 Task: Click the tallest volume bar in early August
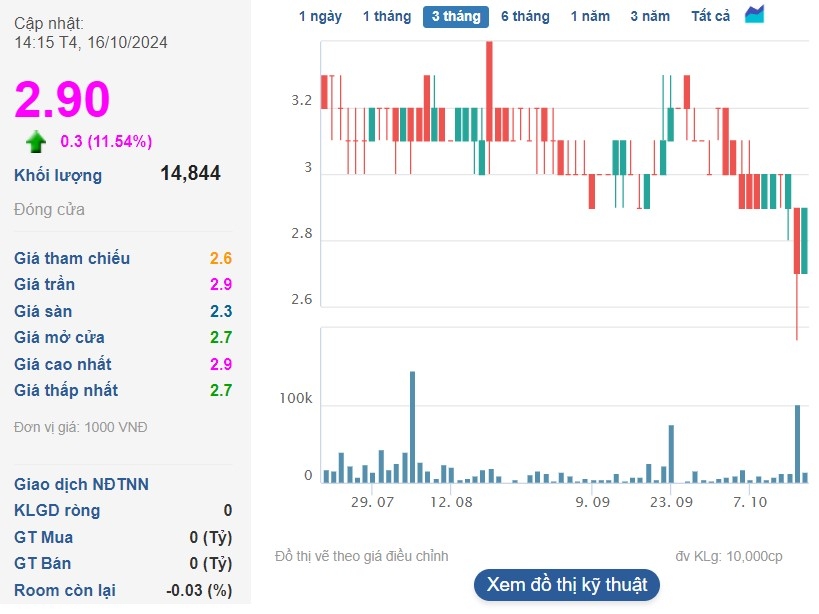(412, 427)
